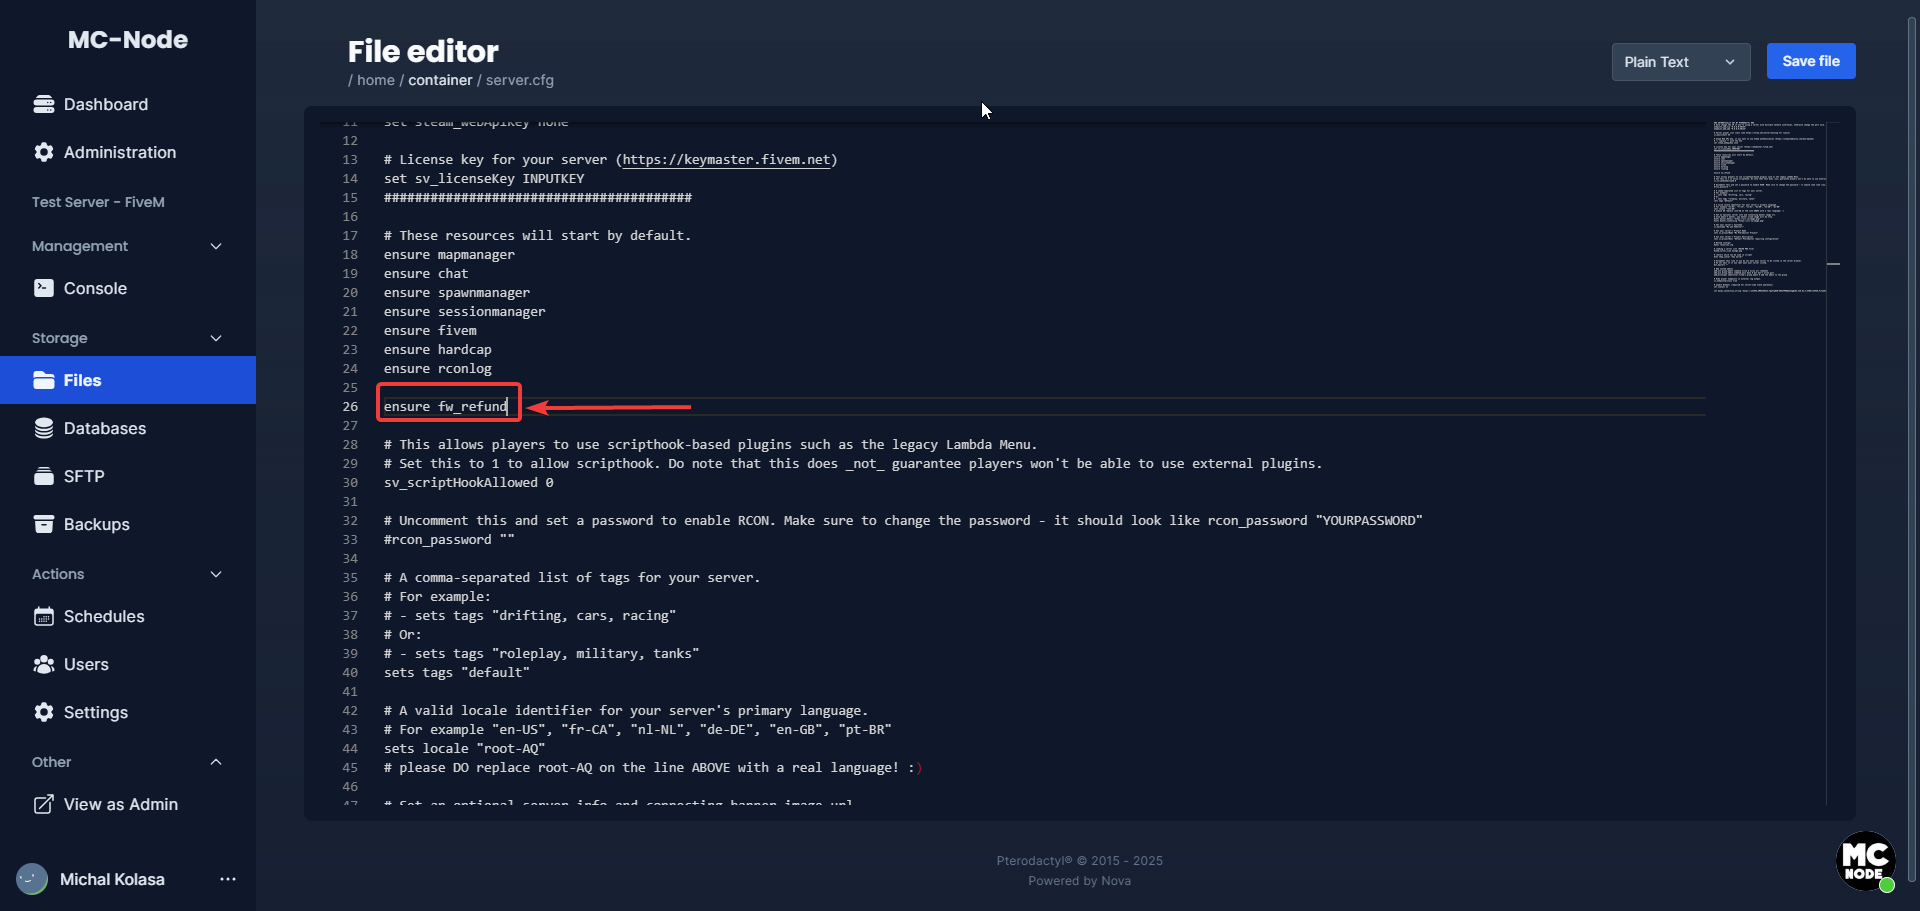This screenshot has width=1920, height=911.
Task: Click the code minimap overview
Action: click(x=1768, y=207)
